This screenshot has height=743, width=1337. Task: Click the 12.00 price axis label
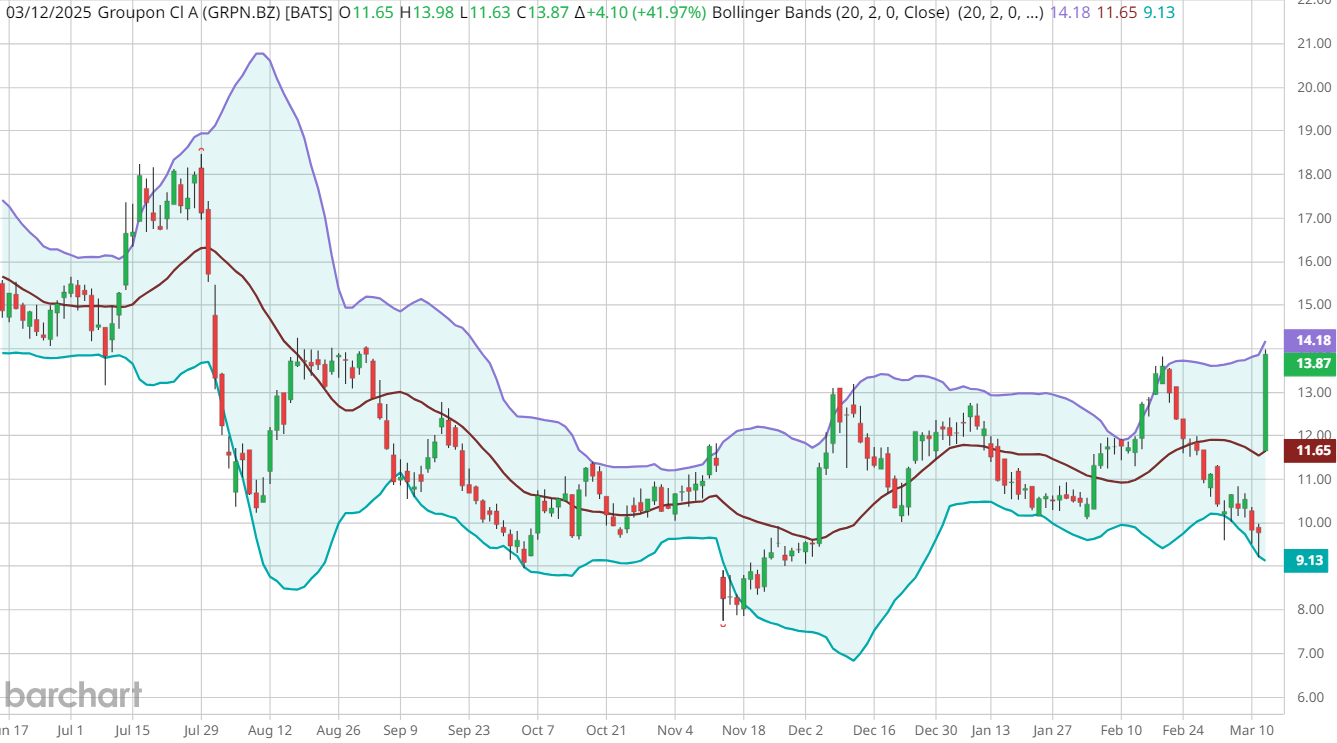point(1314,436)
